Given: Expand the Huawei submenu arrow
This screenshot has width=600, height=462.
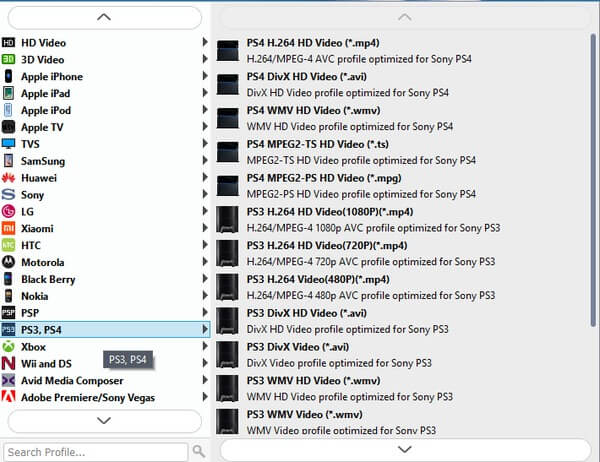Looking at the screenshot, I should point(205,177).
